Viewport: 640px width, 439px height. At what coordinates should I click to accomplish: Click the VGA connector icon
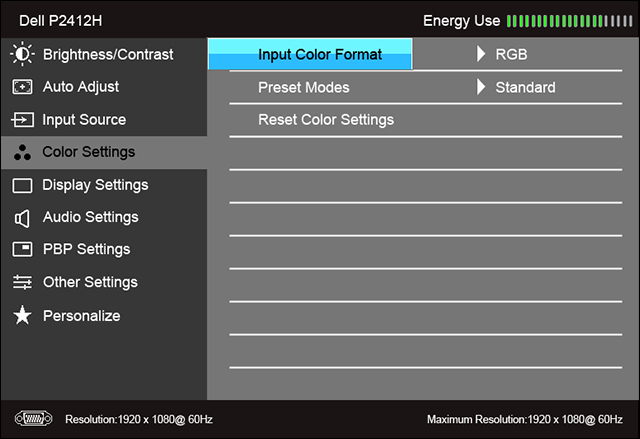click(32, 417)
